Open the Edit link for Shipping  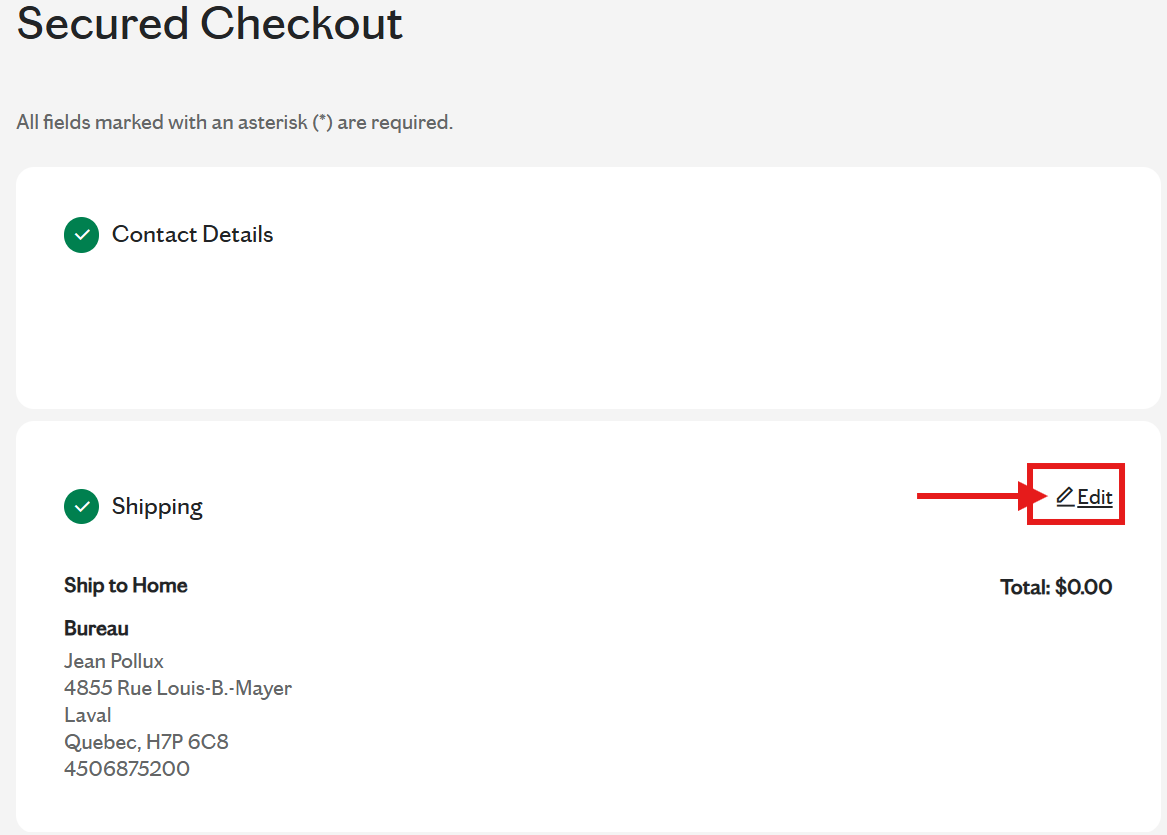[x=1094, y=497]
